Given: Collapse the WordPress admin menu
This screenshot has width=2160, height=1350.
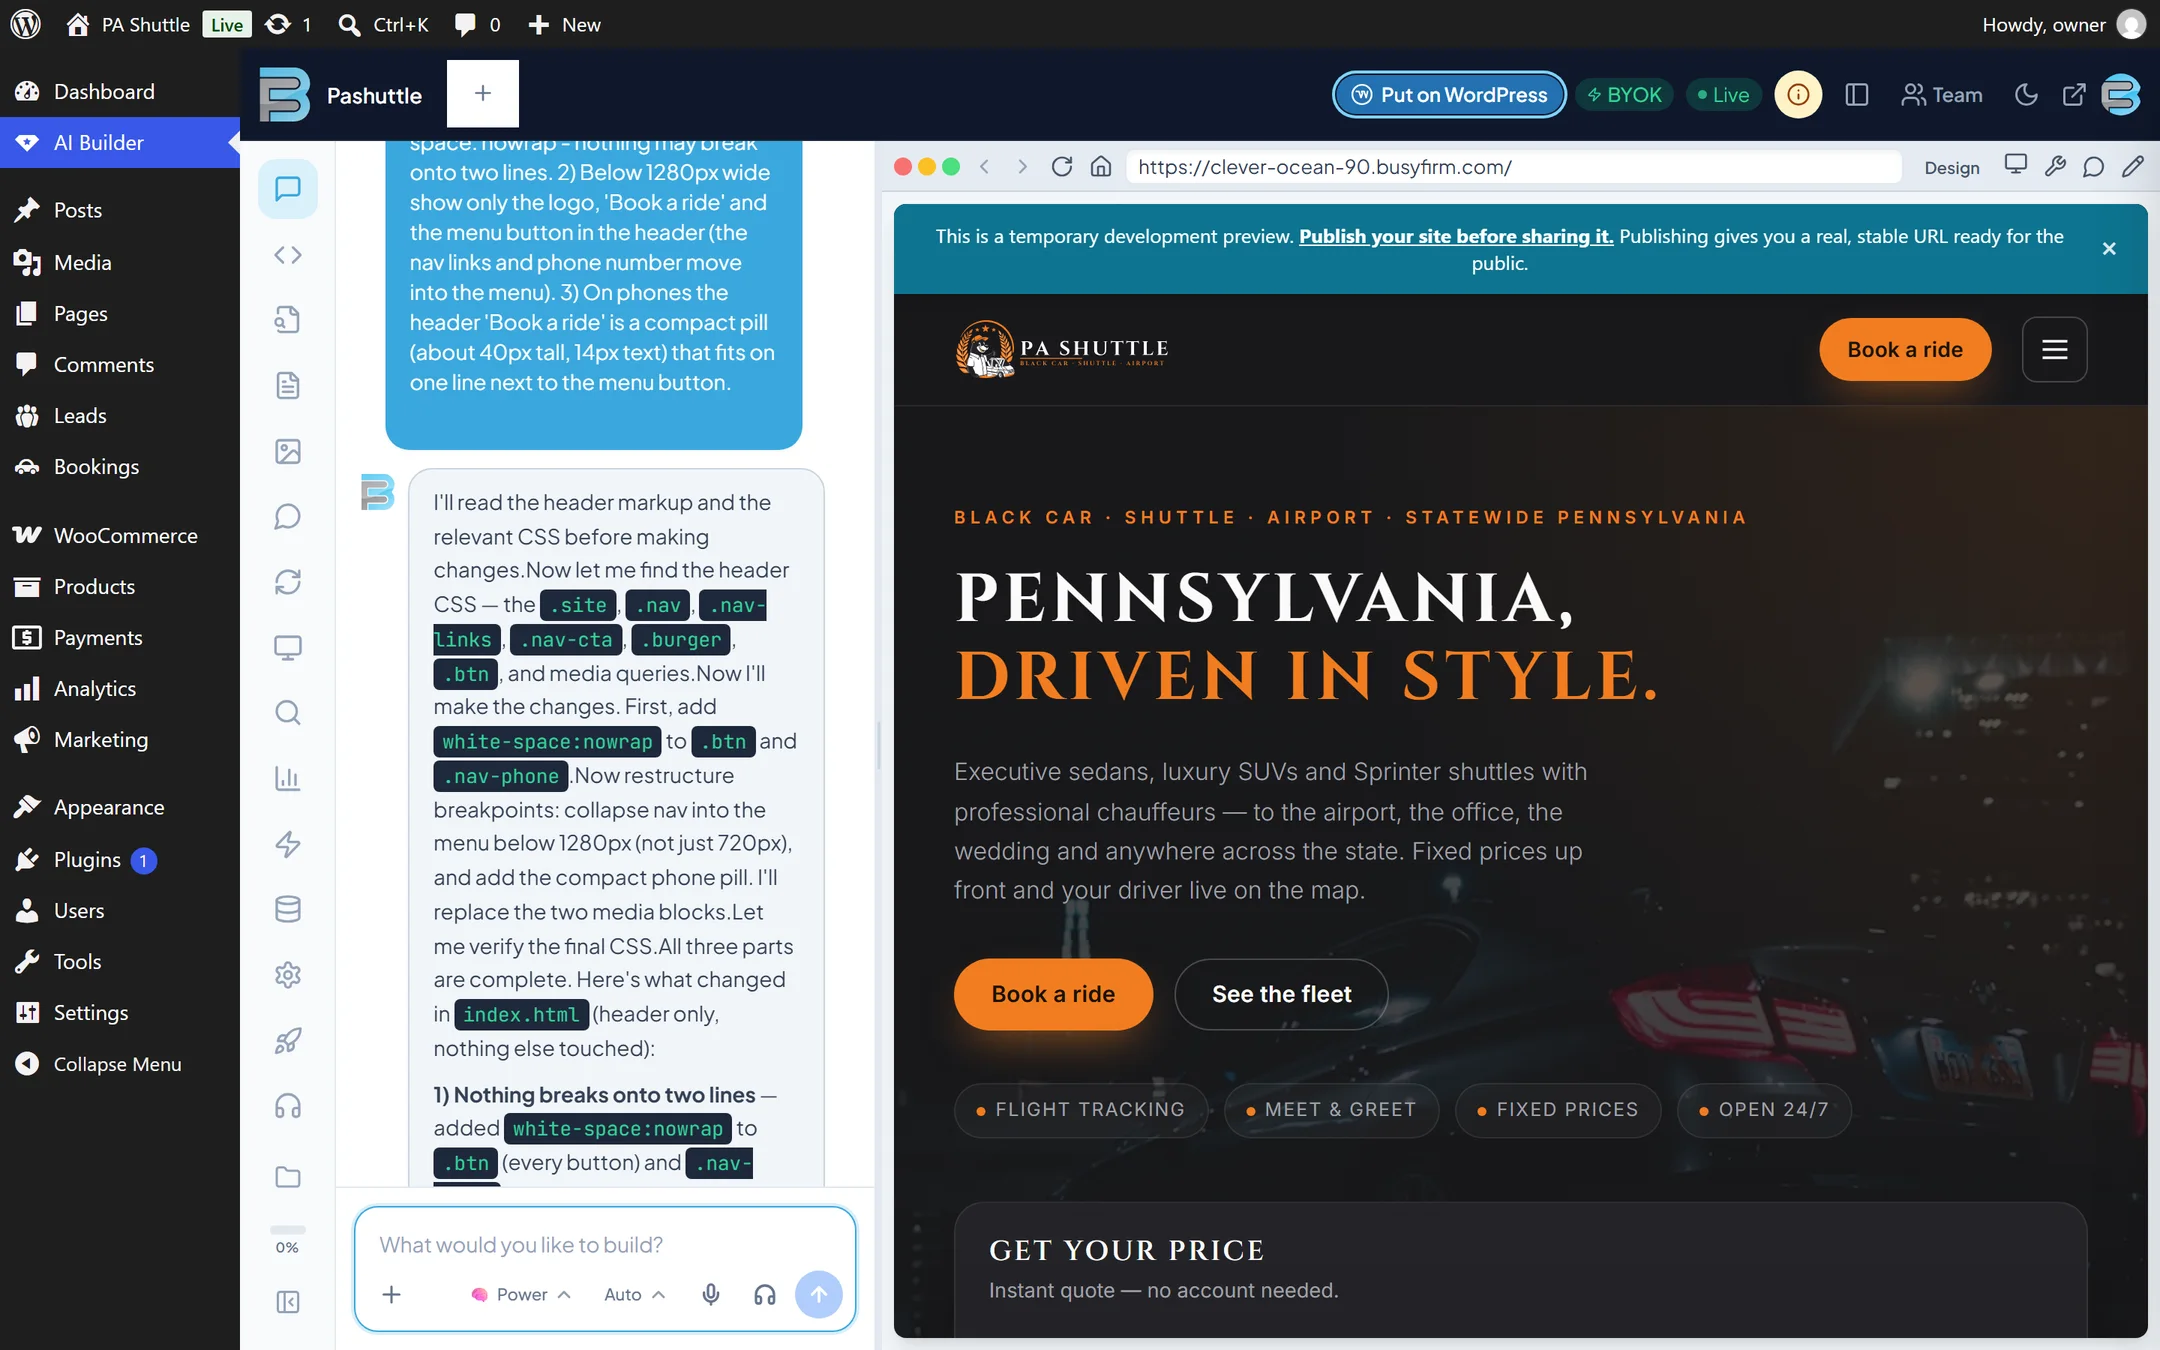Looking at the screenshot, I should click(x=98, y=1064).
